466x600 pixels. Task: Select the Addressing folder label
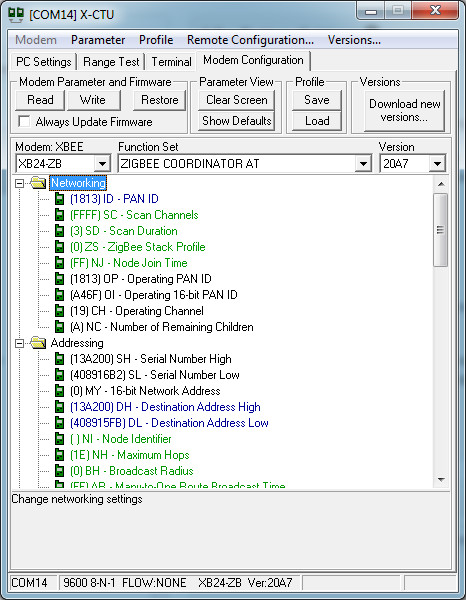click(77, 343)
